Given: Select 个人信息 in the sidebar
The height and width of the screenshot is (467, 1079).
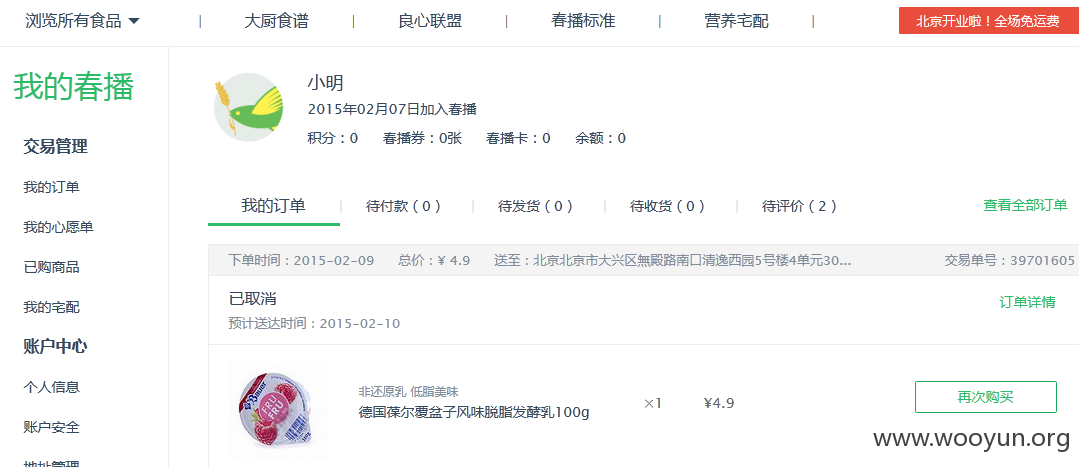Looking at the screenshot, I should [x=52, y=387].
